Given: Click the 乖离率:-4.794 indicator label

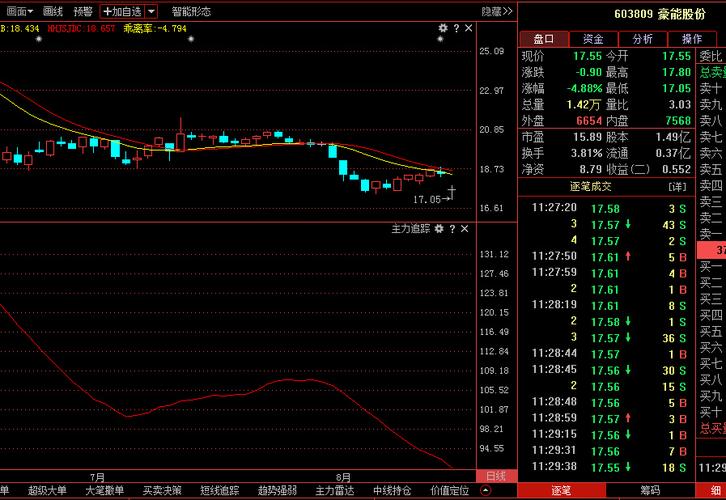Looking at the screenshot, I should [x=155, y=29].
